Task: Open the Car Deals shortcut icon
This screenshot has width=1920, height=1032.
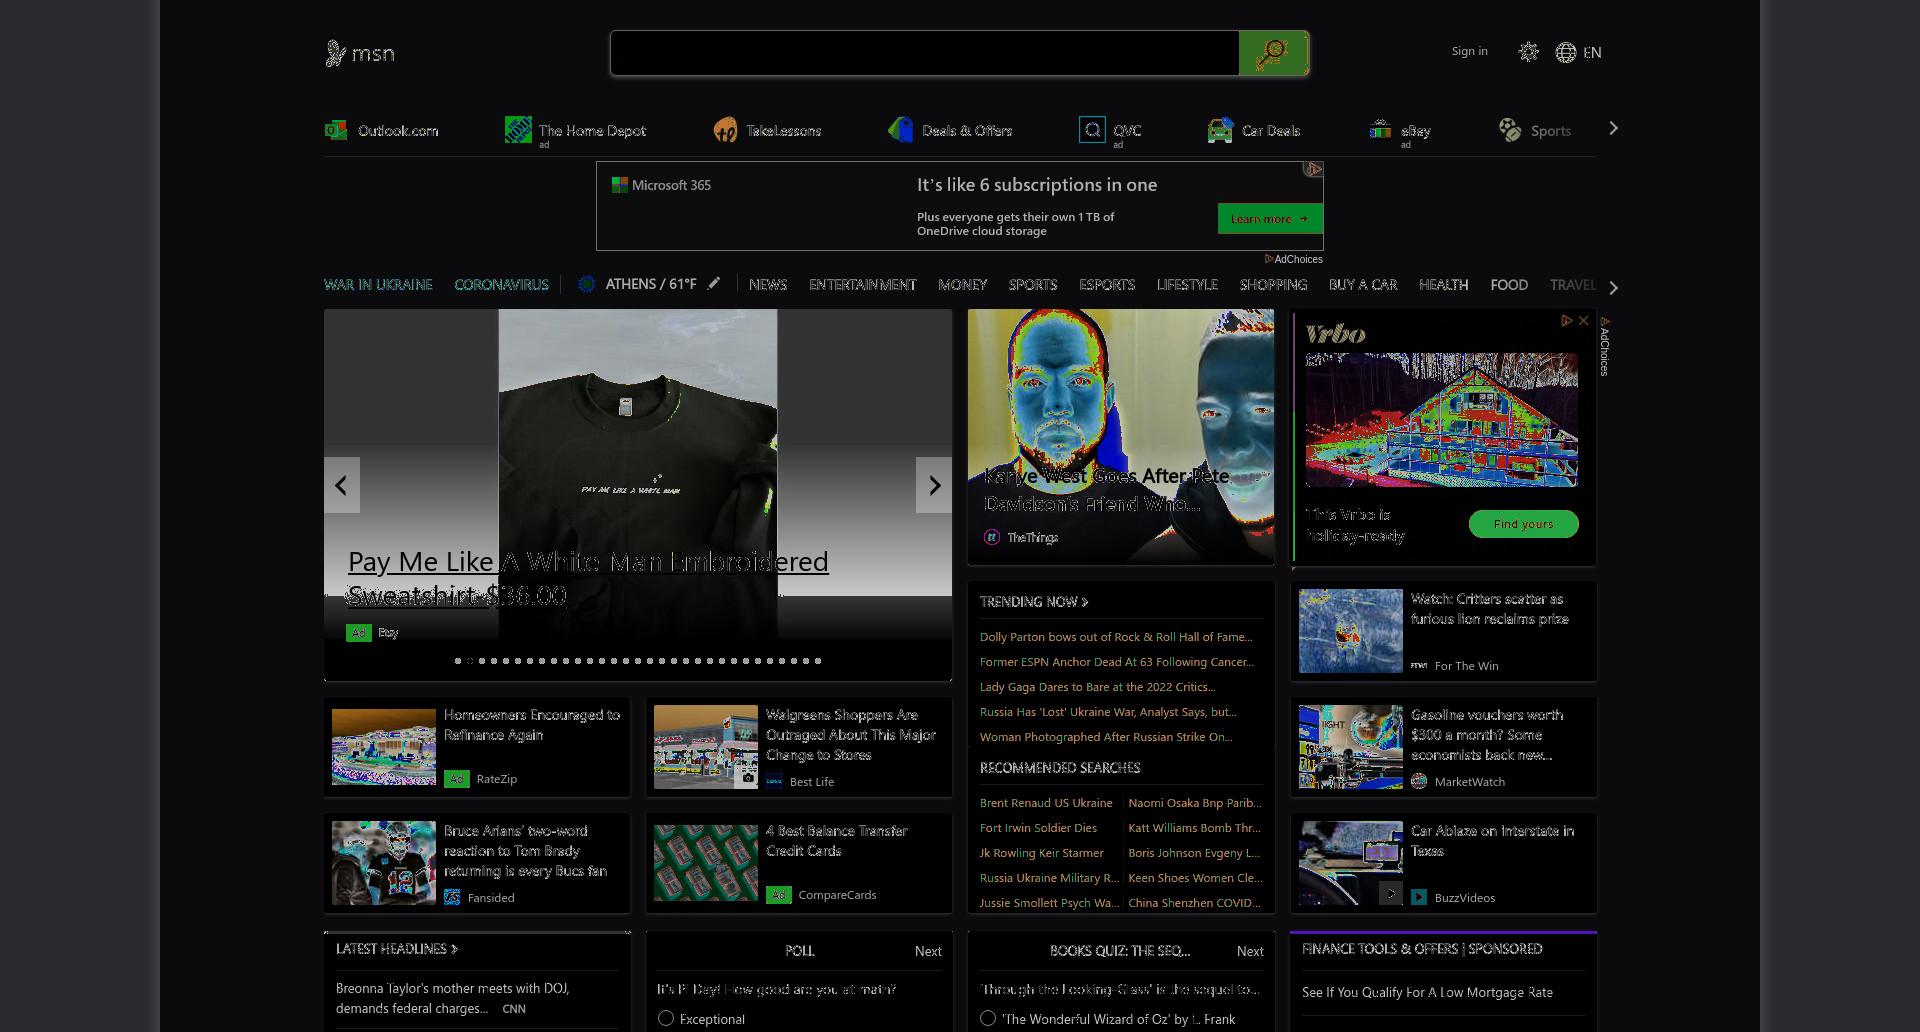Action: tap(1220, 130)
